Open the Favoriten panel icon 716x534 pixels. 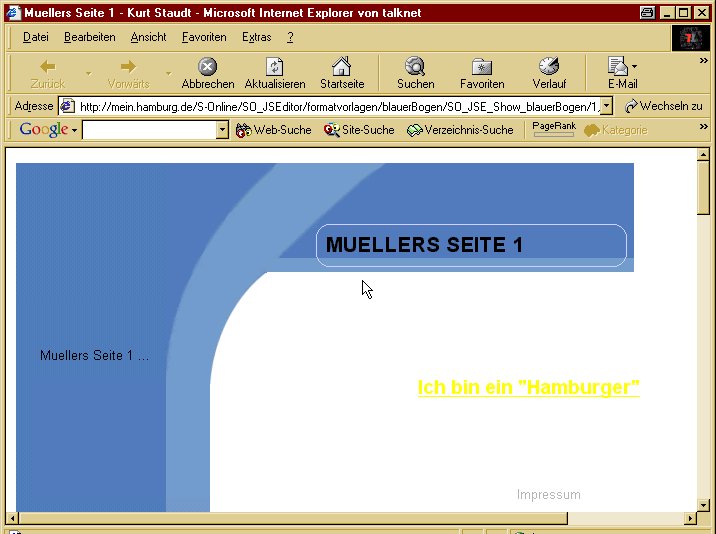tap(482, 67)
